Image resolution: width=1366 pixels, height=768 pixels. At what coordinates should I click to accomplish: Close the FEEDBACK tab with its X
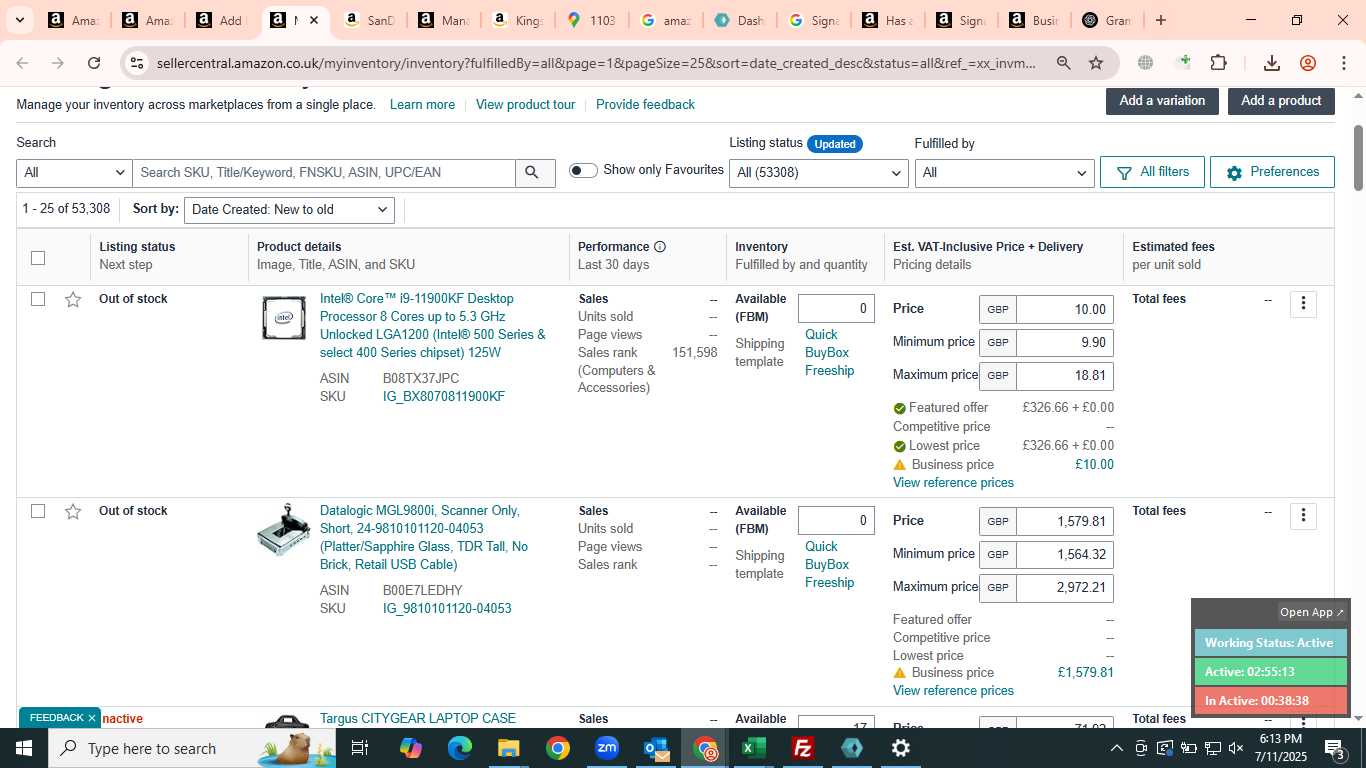(92, 718)
